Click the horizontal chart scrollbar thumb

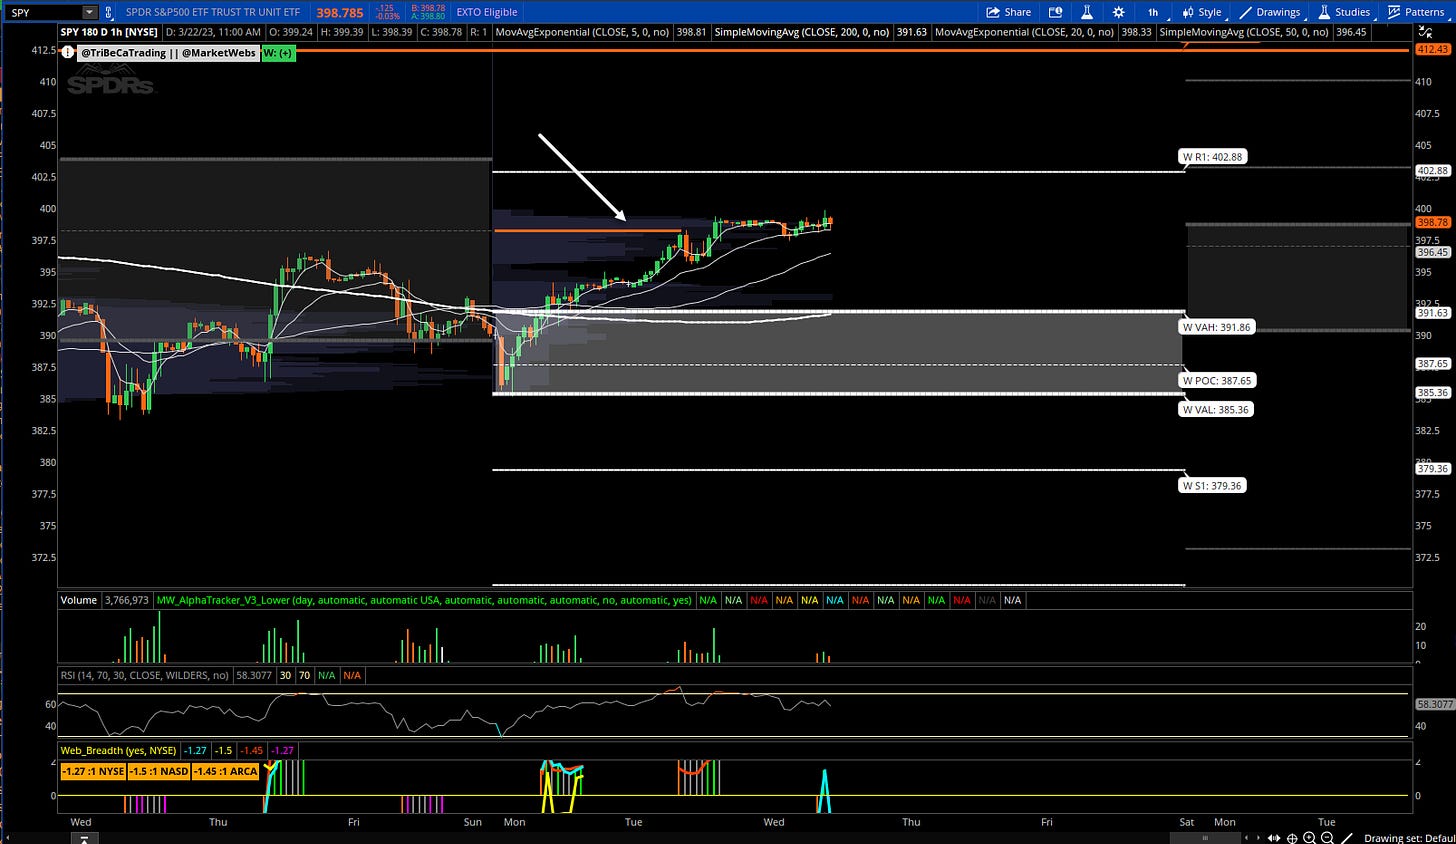click(1206, 838)
